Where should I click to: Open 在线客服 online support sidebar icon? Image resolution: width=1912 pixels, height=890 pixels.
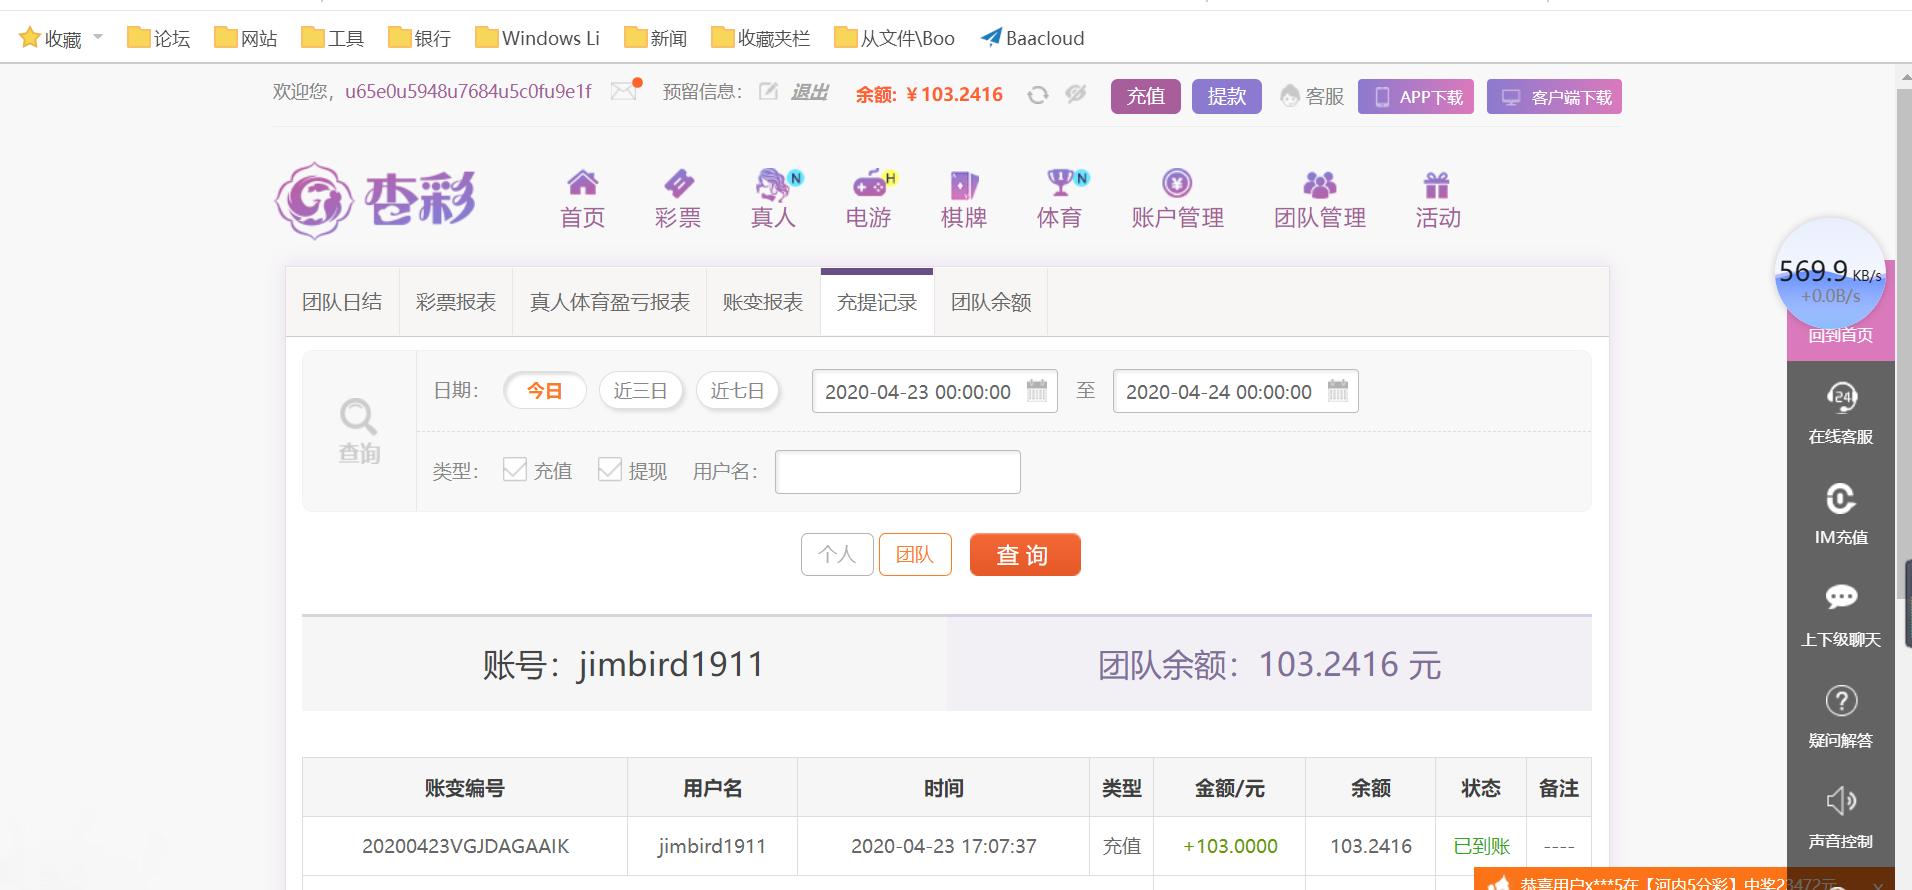click(x=1841, y=397)
